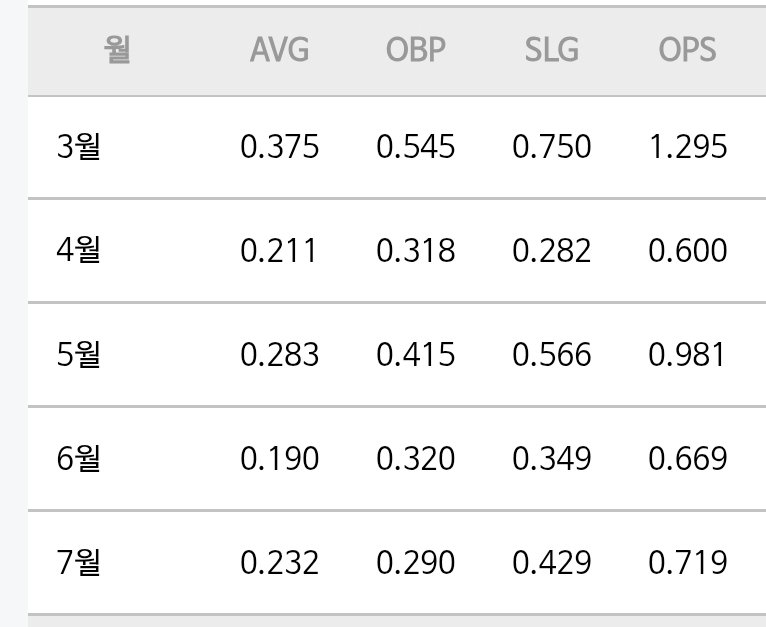The image size is (766, 627).
Task: Sort by the AVG column header
Action: 279,49
